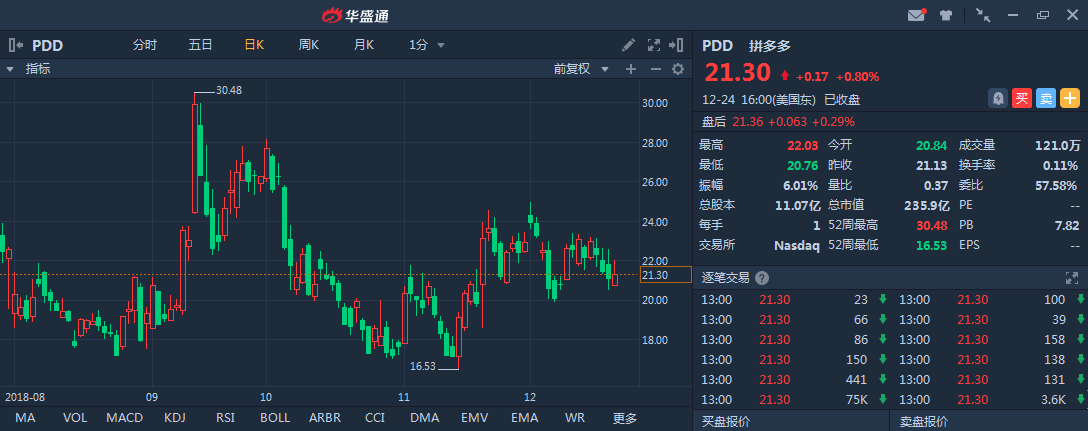Screen dimensions: 1088x431
Task: Enable the MACD indicator
Action: (125, 418)
